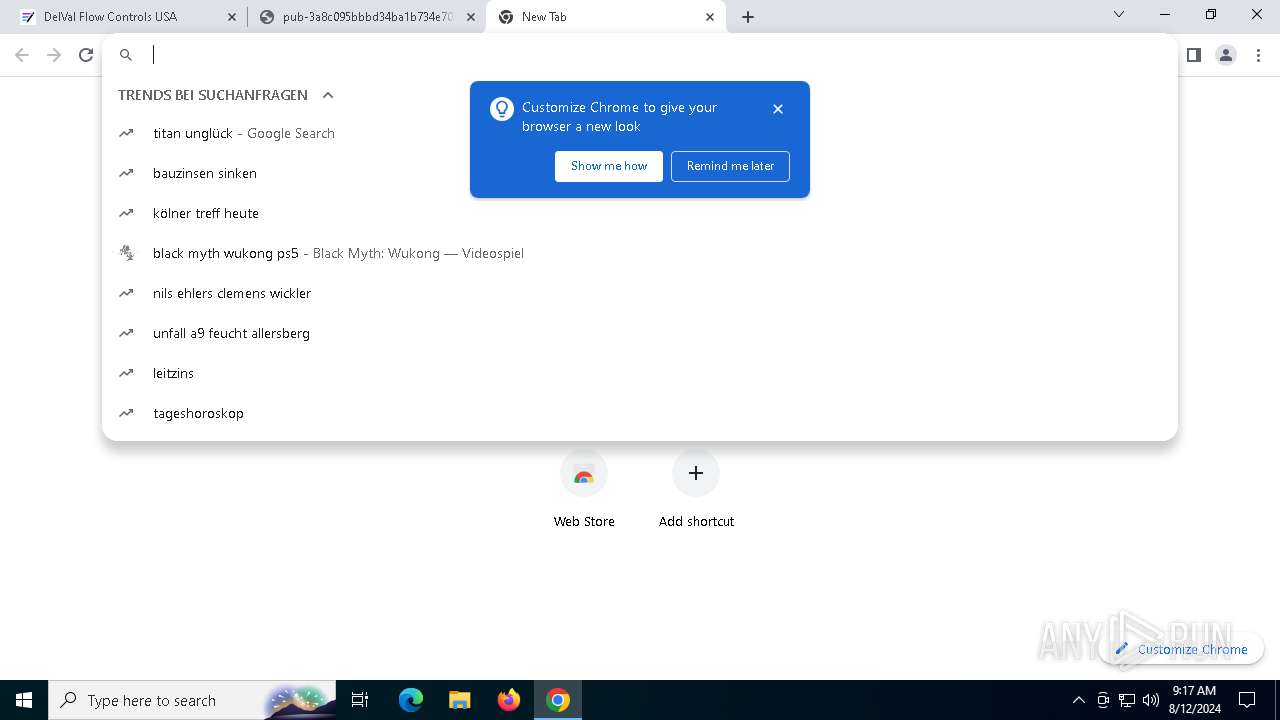Click trending icon beside 'leitzins'
The height and width of the screenshot is (720, 1280).
(126, 373)
